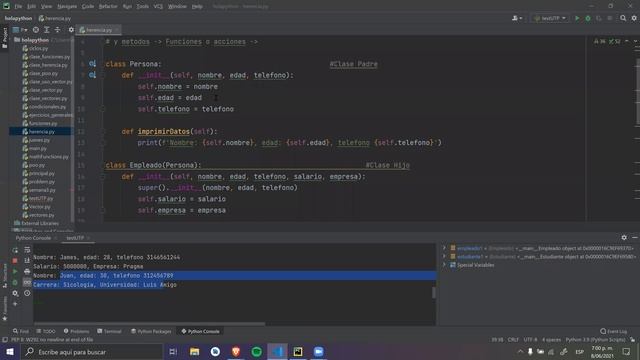Image resolution: width=640 pixels, height=360 pixels.
Task: Click the green Execute icon in console toolbar
Action: click(x=15, y=271)
